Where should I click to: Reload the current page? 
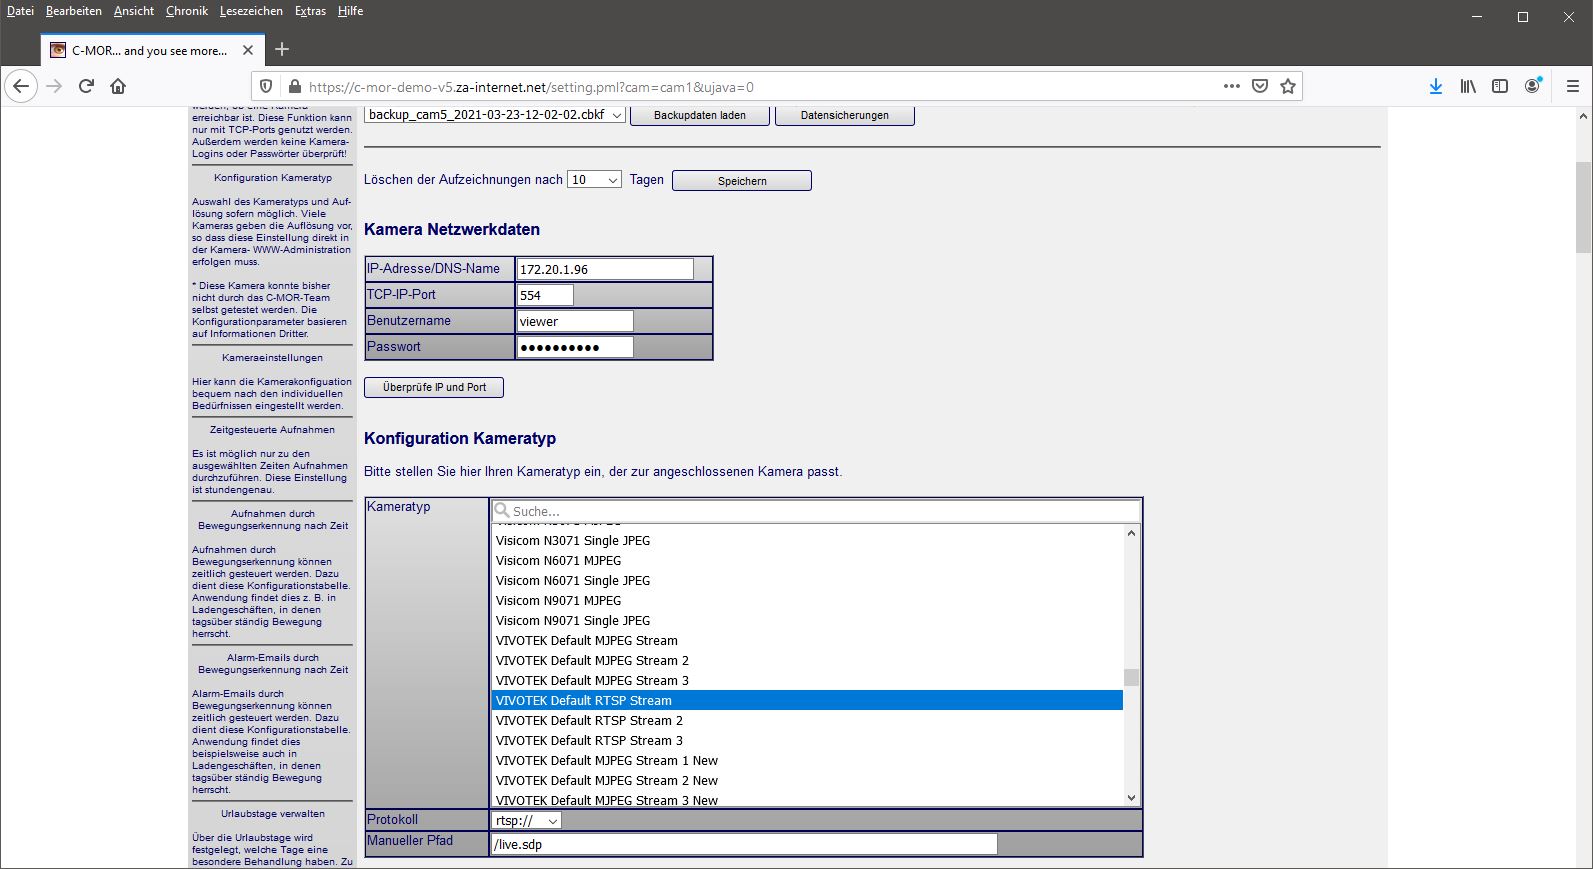pos(86,86)
